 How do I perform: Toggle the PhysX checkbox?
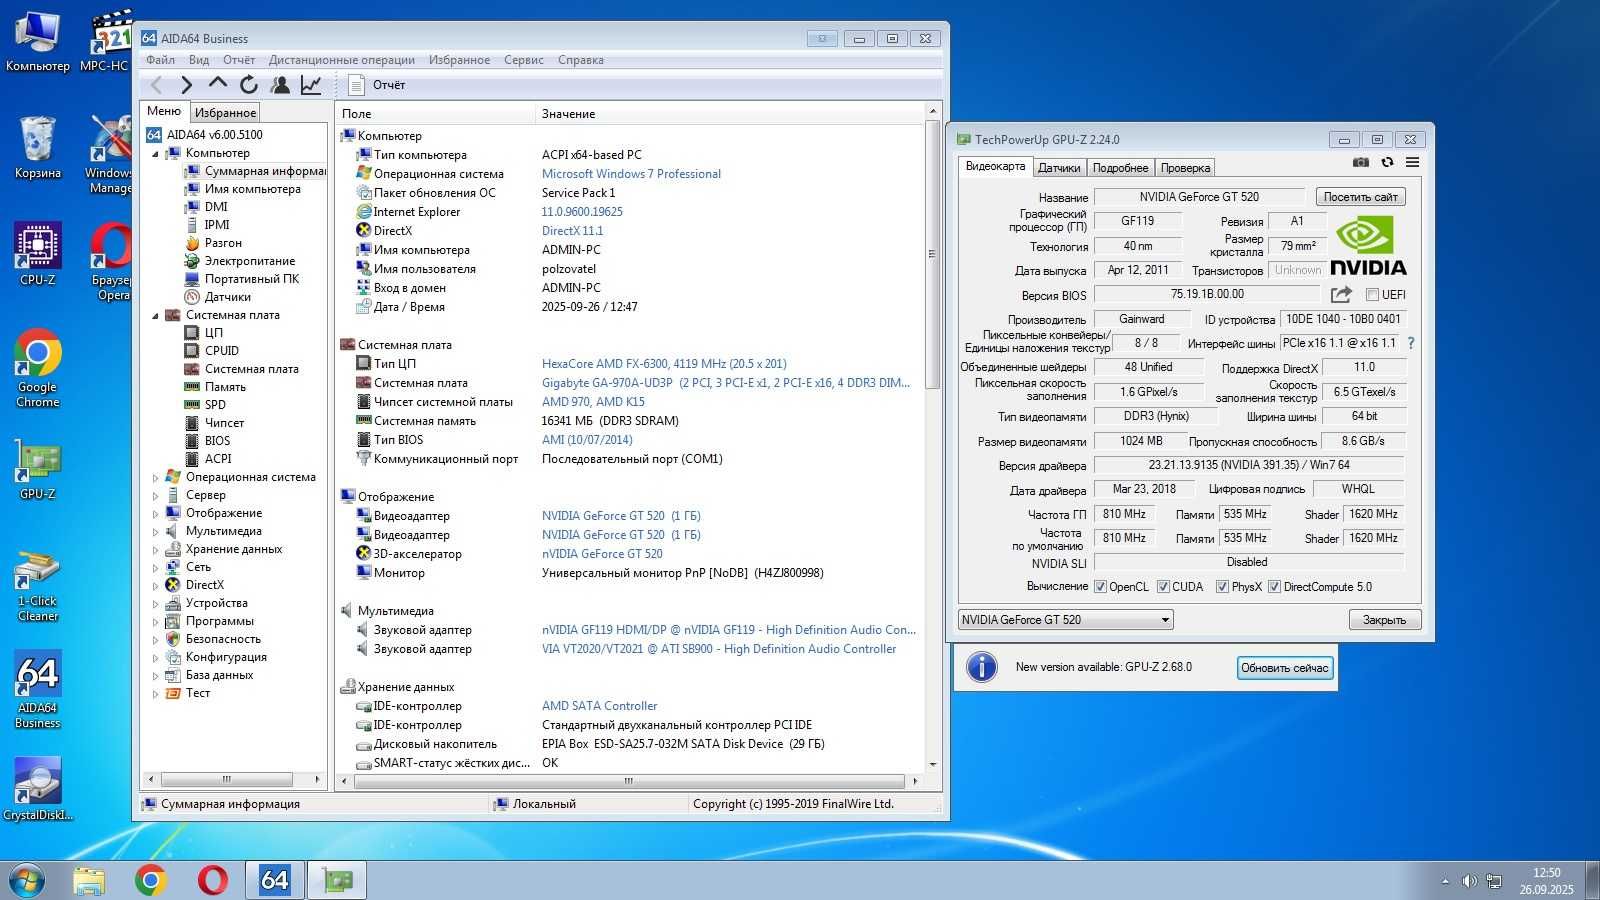1222,587
